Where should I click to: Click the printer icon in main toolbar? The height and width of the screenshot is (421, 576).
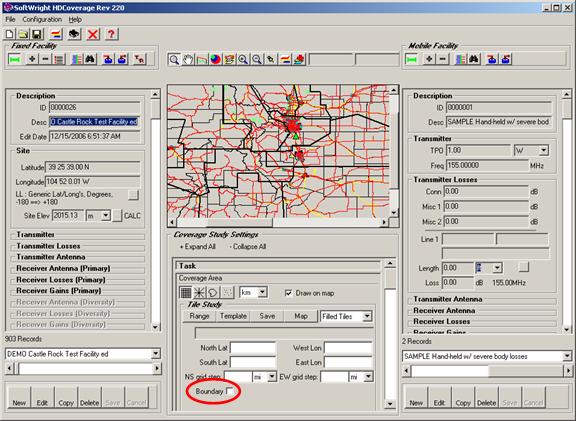(74, 34)
